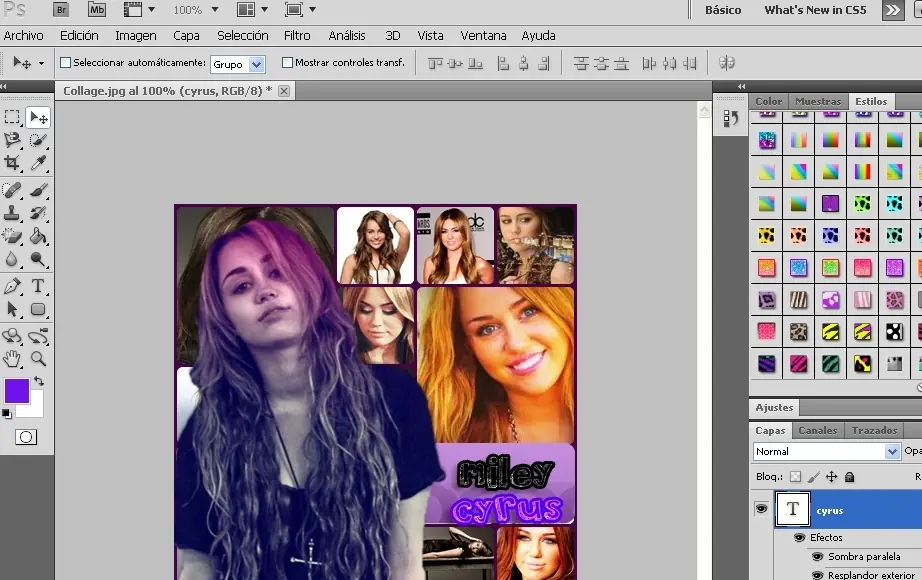Screen dimensions: 922x580
Task: Open the History panel icon in dock
Action: point(730,118)
